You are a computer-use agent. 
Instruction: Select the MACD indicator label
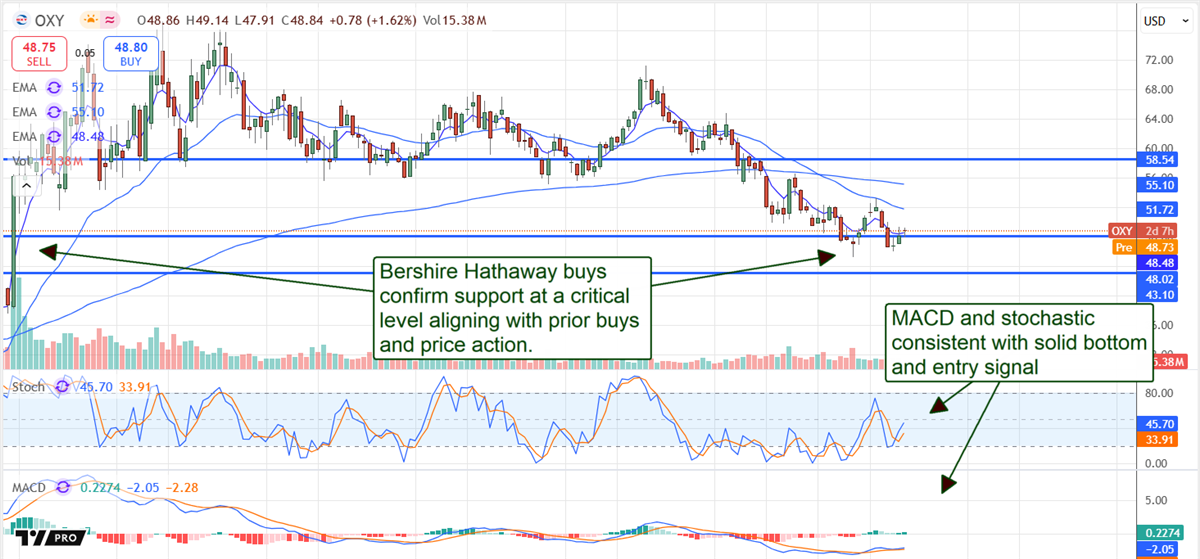click(x=27, y=487)
